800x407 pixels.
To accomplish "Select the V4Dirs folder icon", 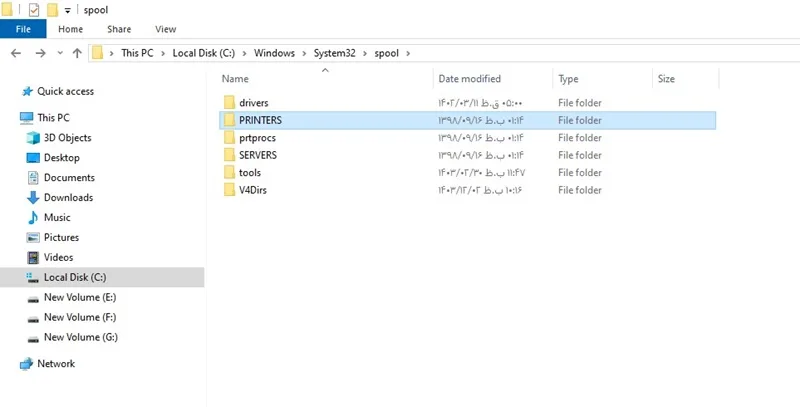I will click(x=229, y=190).
